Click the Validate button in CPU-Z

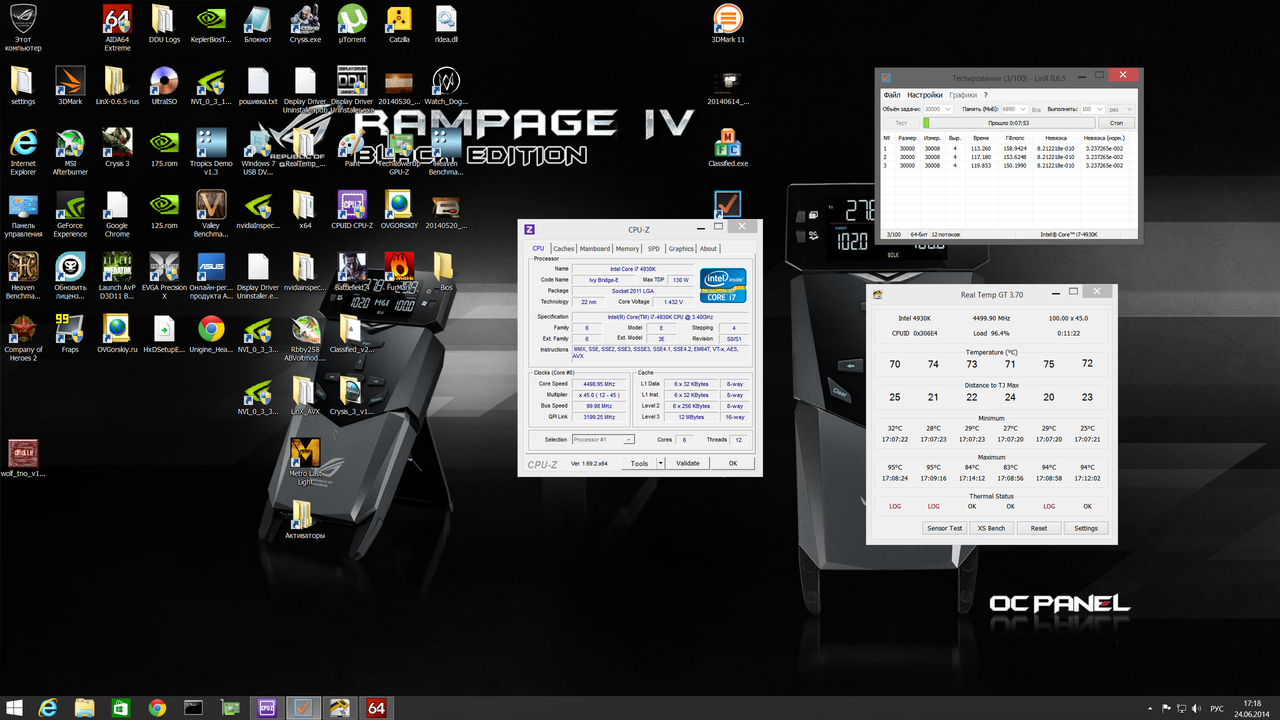point(688,463)
